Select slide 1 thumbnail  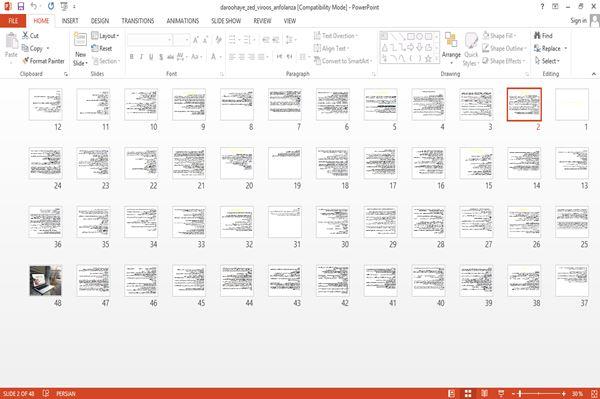(572, 104)
